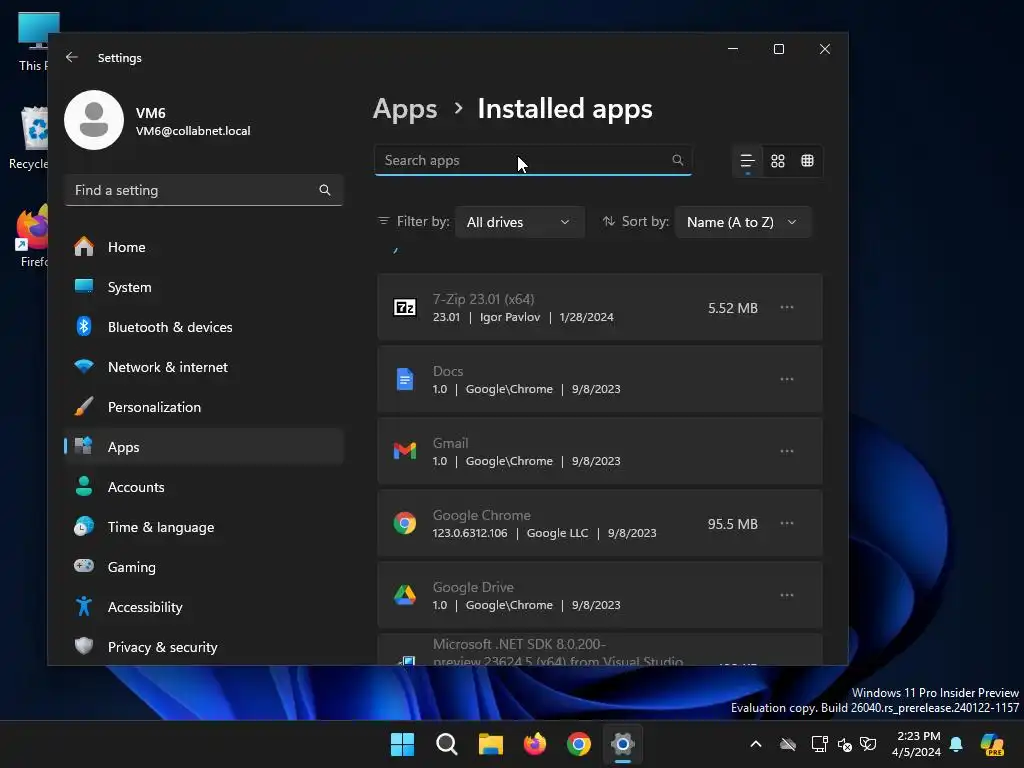Click the Google Drive app name

click(473, 587)
